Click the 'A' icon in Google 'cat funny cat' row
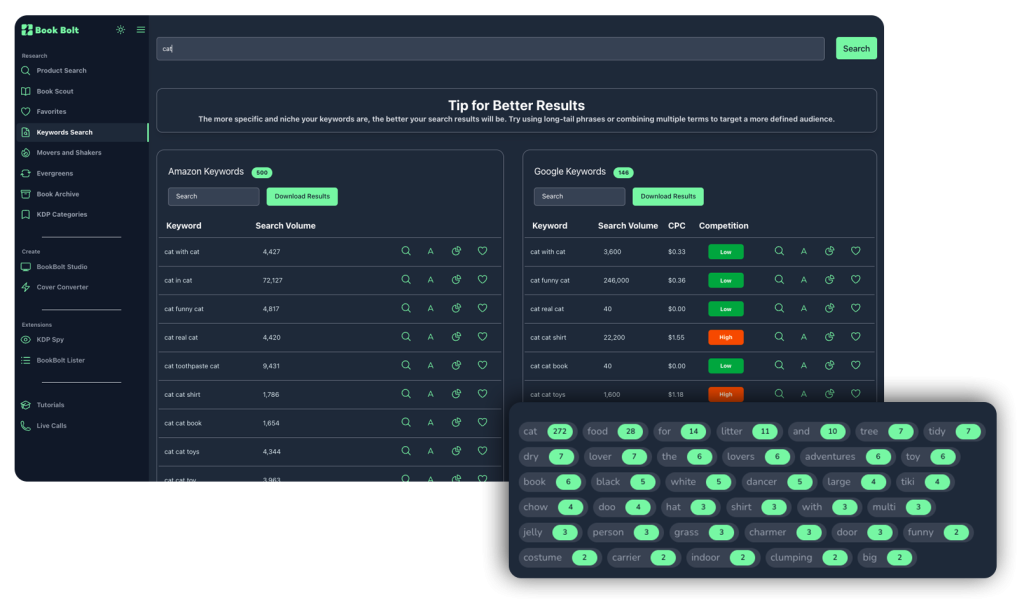The height and width of the screenshot is (605, 1024). click(804, 281)
